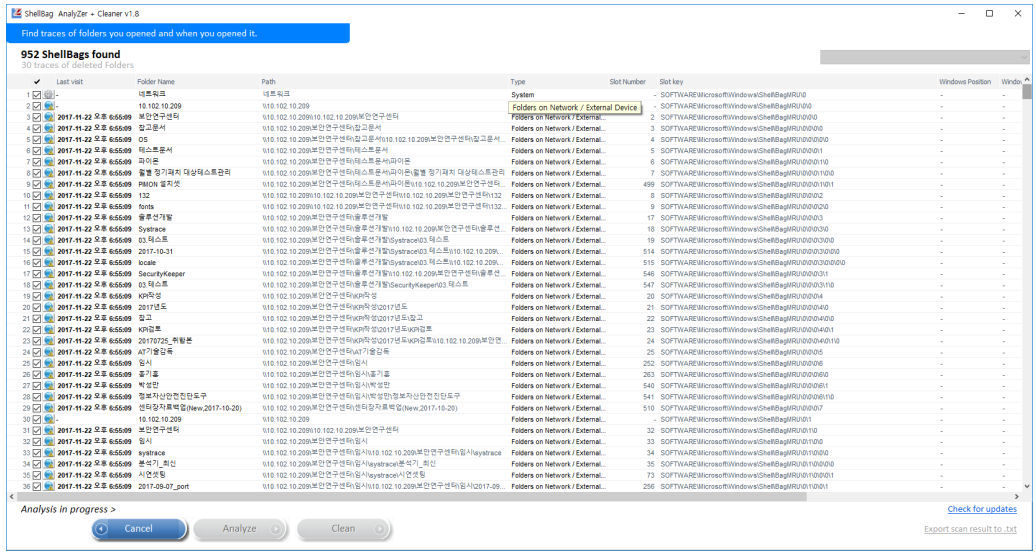Uncheck the checkbox for the locale row

37,262
